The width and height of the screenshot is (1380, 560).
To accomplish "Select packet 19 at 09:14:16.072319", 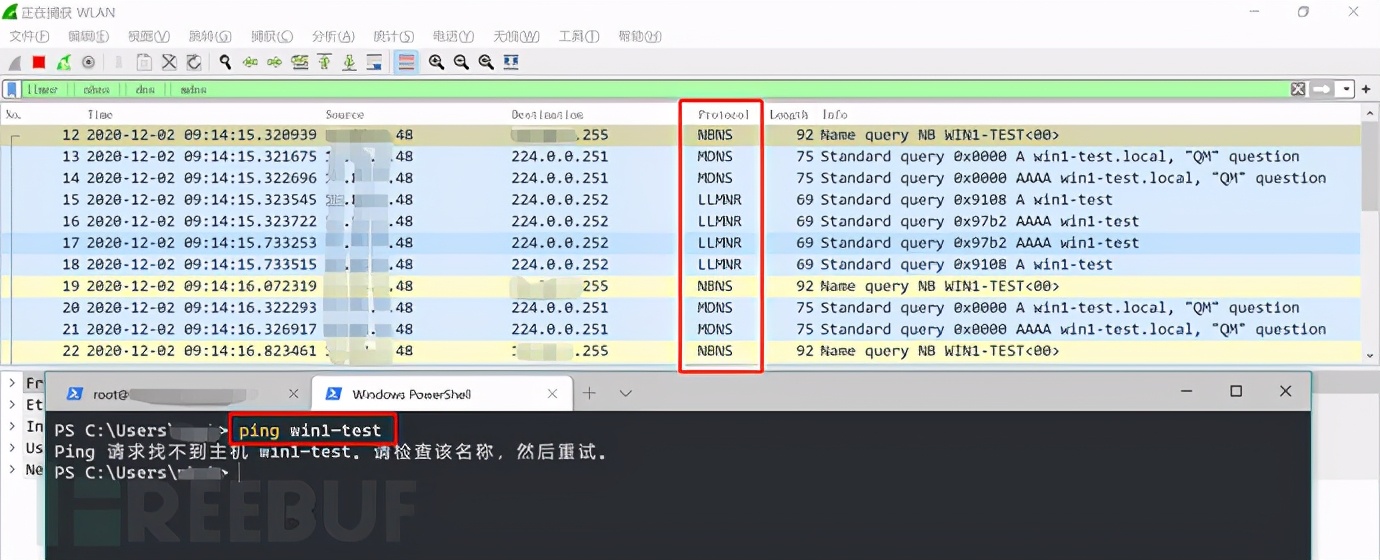I will (681, 286).
